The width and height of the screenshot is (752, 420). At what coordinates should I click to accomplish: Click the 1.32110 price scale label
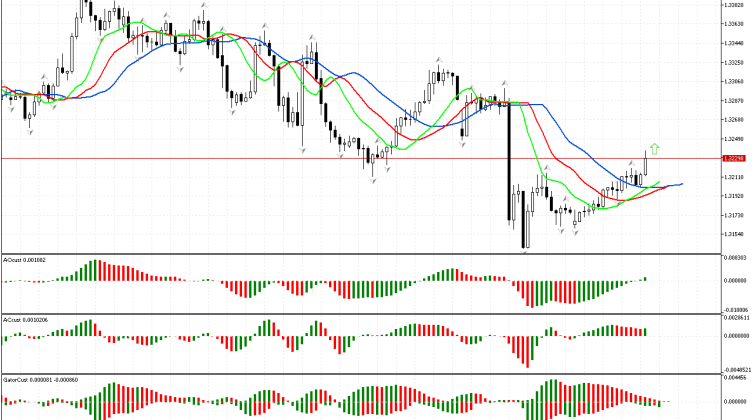734,177
